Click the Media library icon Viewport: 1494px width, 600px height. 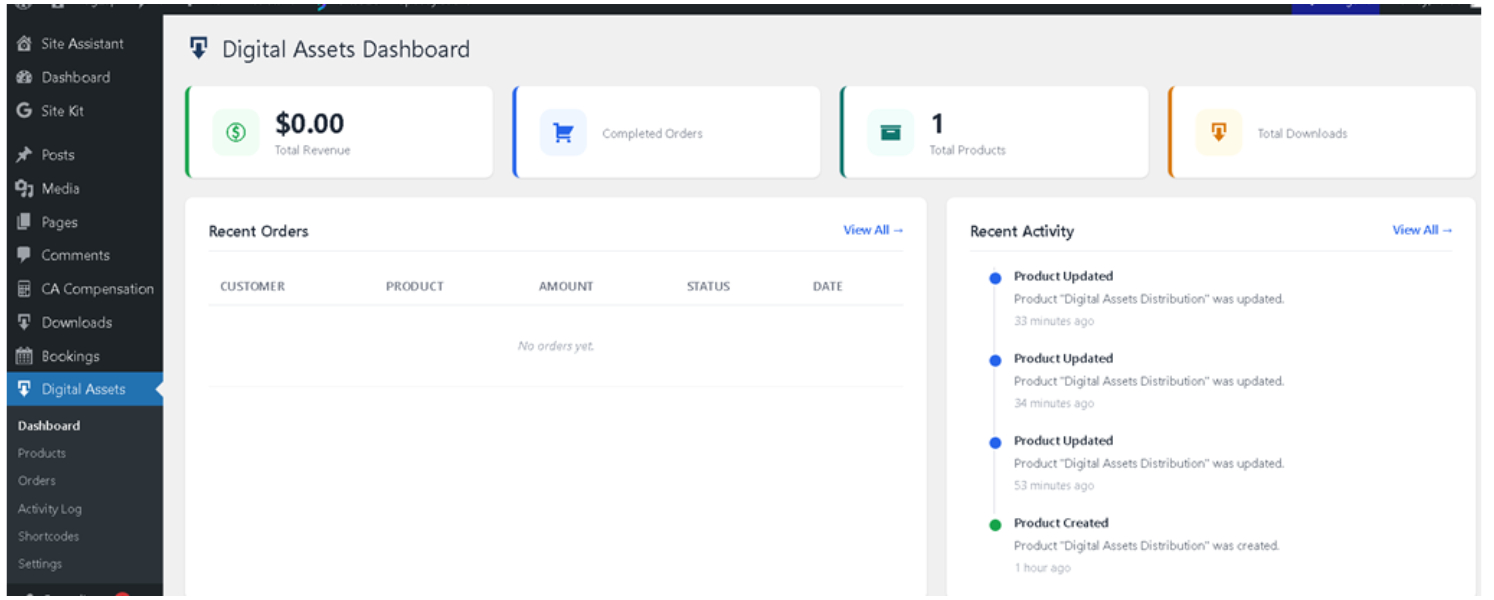point(24,188)
